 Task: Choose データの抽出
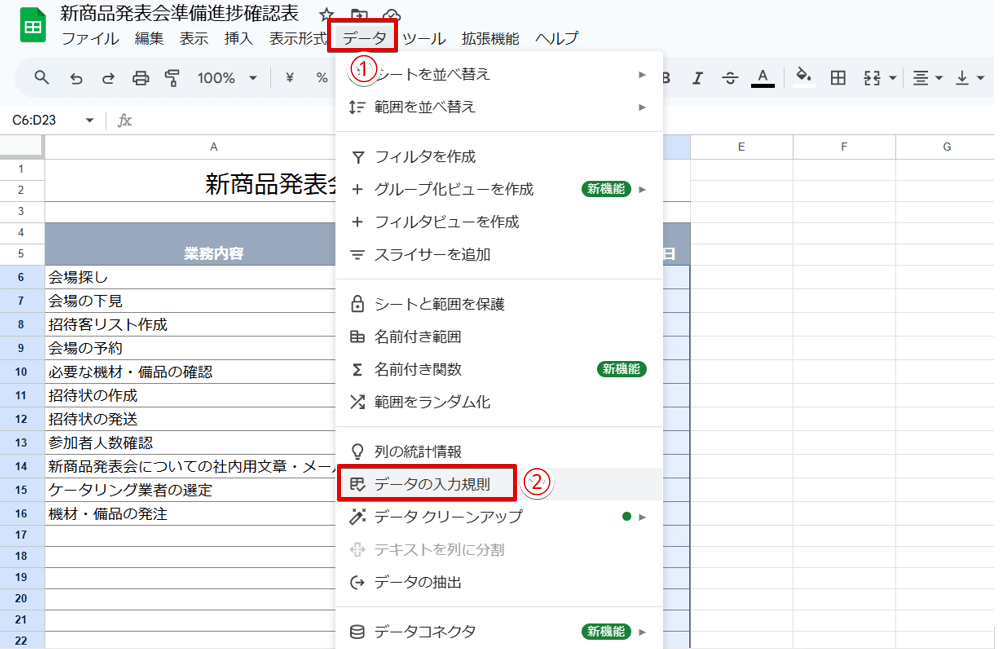(499, 582)
